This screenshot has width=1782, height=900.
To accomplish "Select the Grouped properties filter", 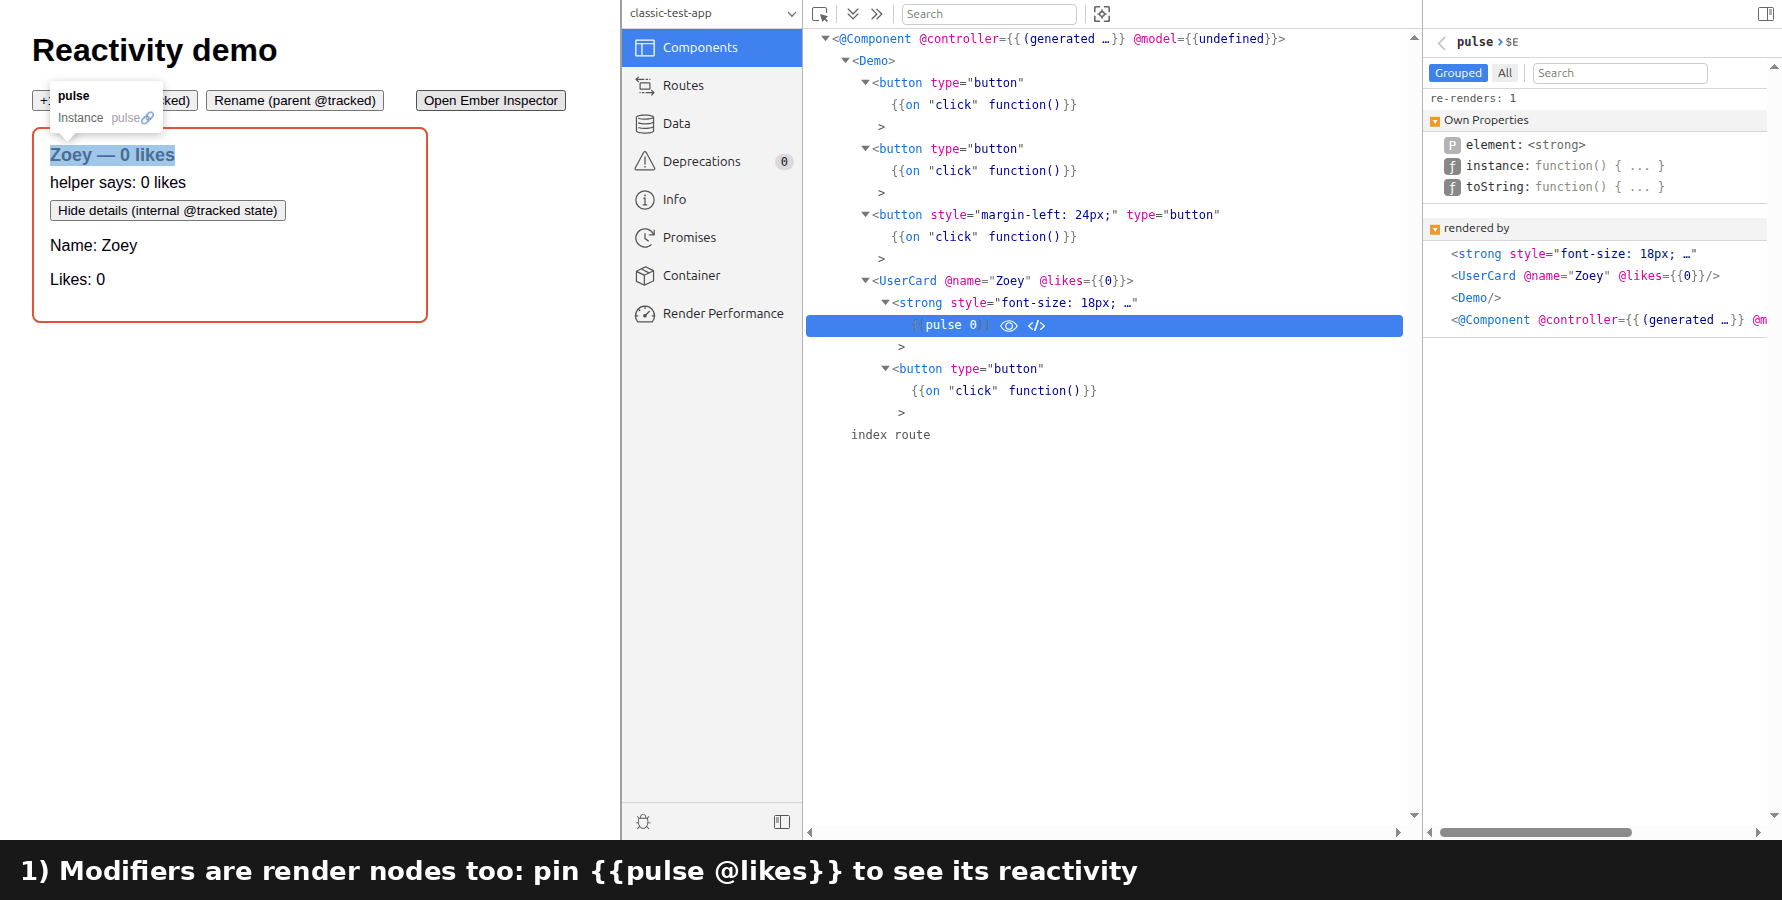I will pos(1458,73).
